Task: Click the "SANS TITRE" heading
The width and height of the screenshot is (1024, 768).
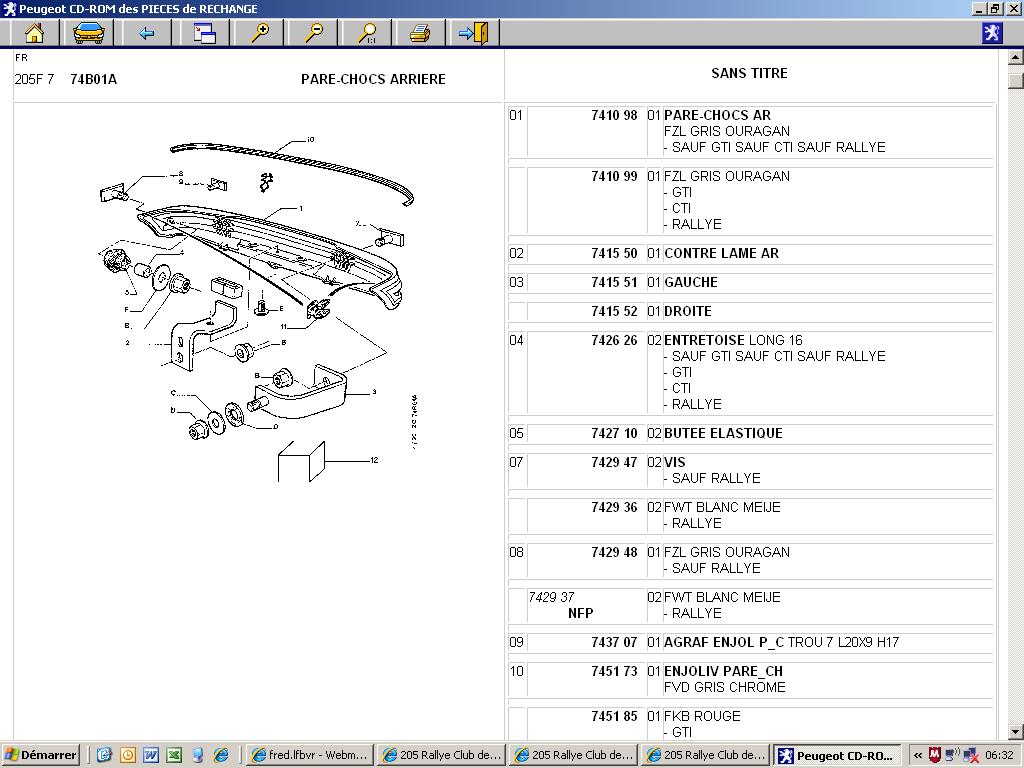Action: [749, 73]
